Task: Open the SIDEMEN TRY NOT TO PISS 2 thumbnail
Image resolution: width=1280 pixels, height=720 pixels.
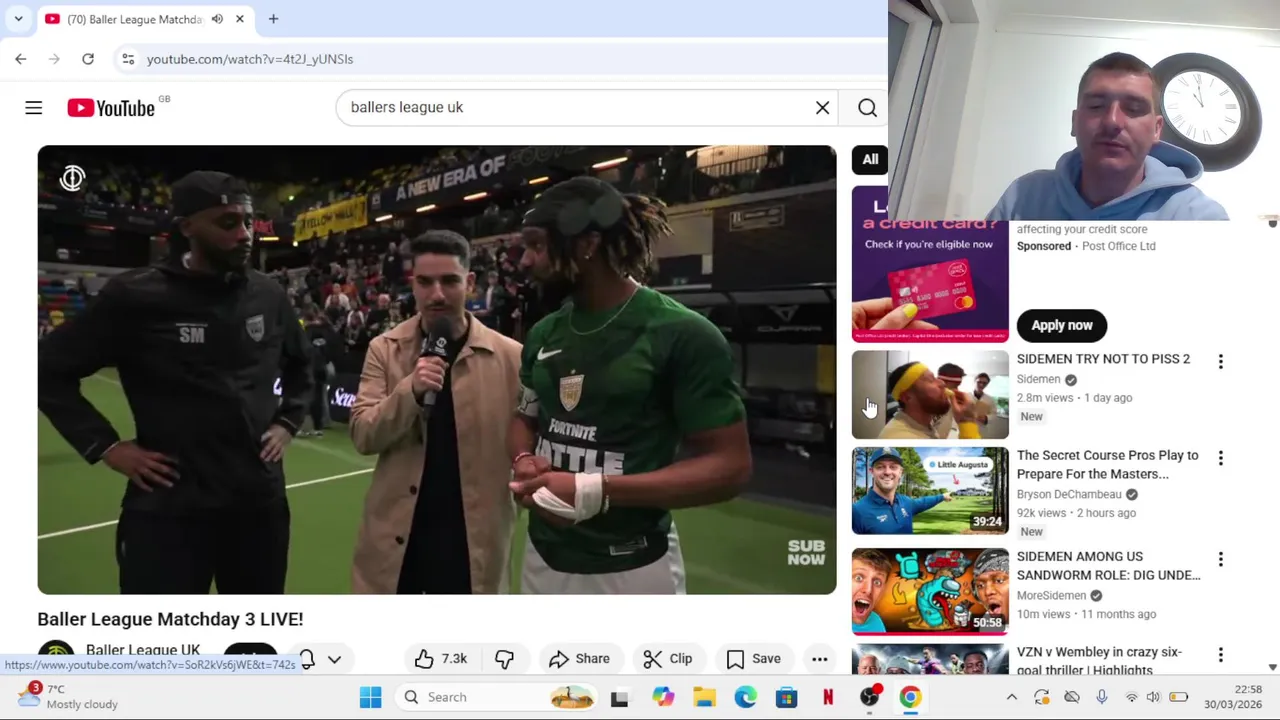Action: [x=930, y=395]
